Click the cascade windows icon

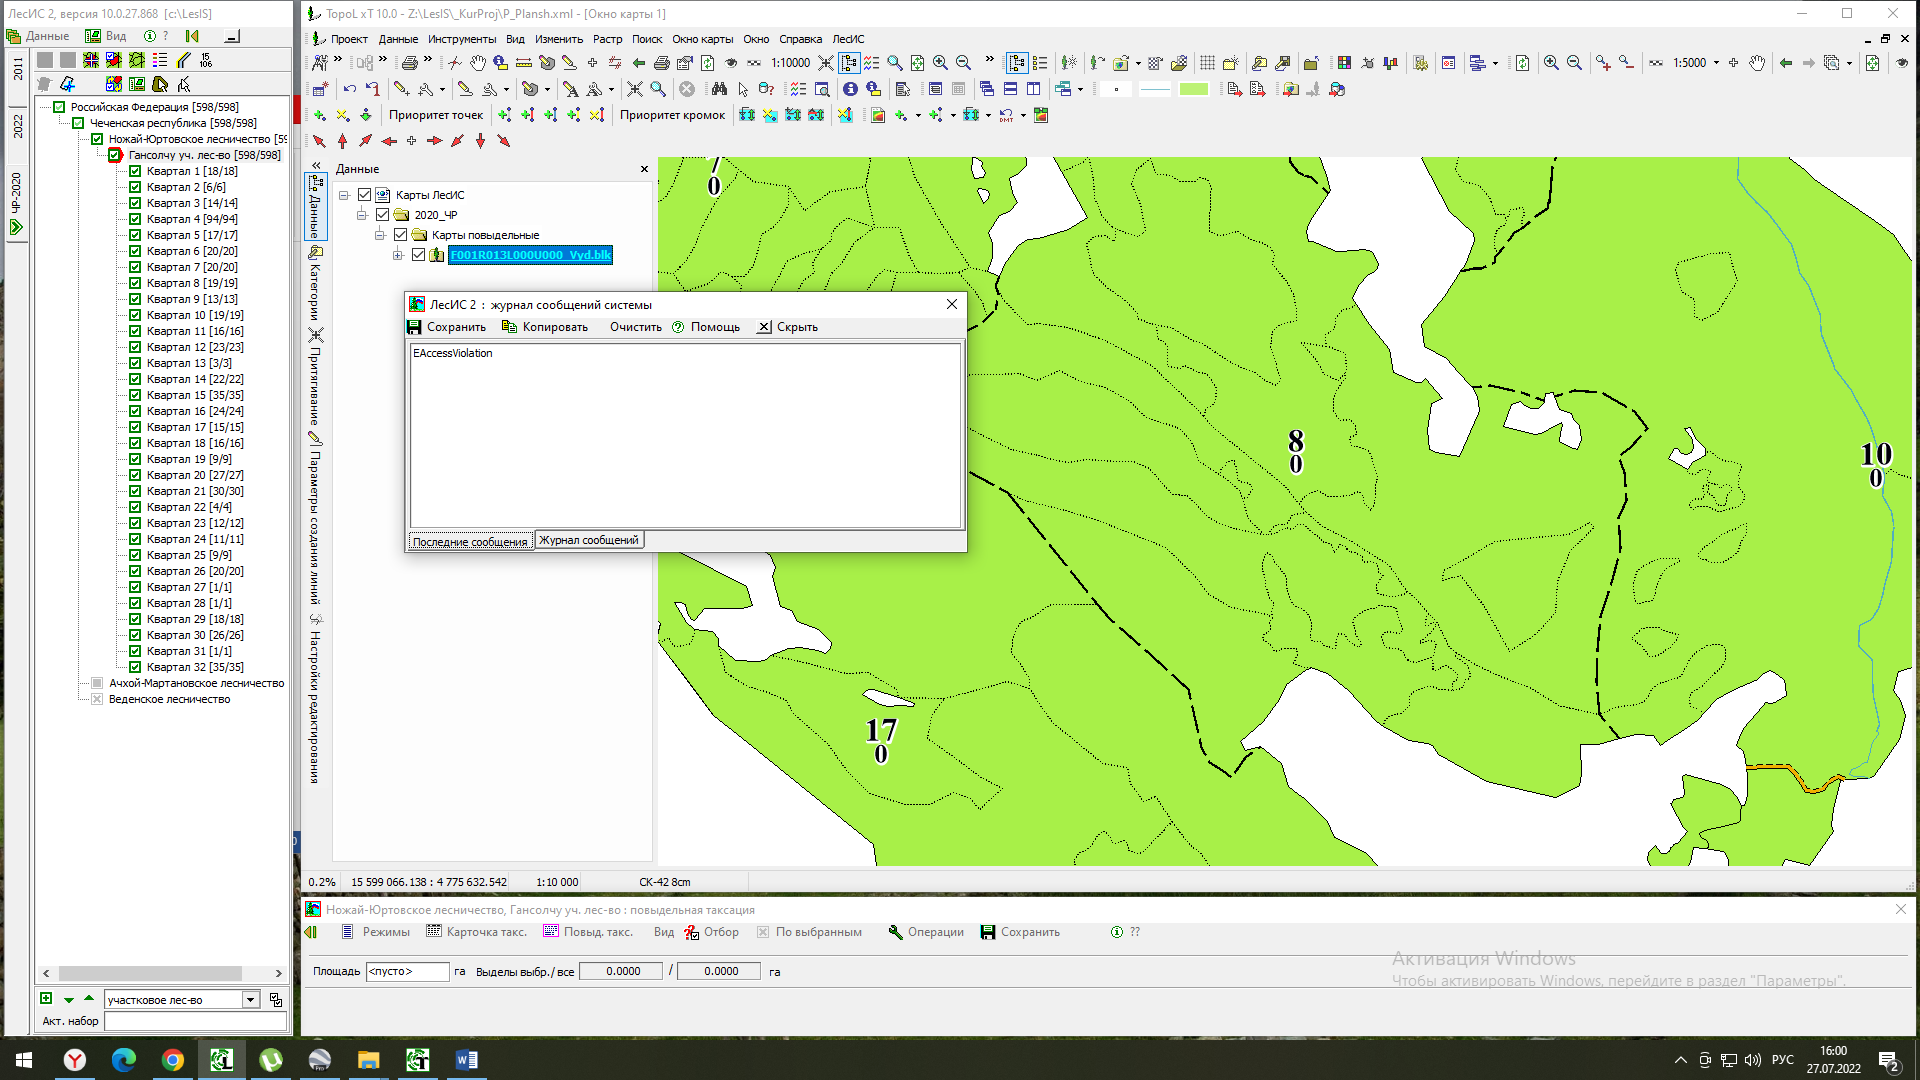click(987, 89)
